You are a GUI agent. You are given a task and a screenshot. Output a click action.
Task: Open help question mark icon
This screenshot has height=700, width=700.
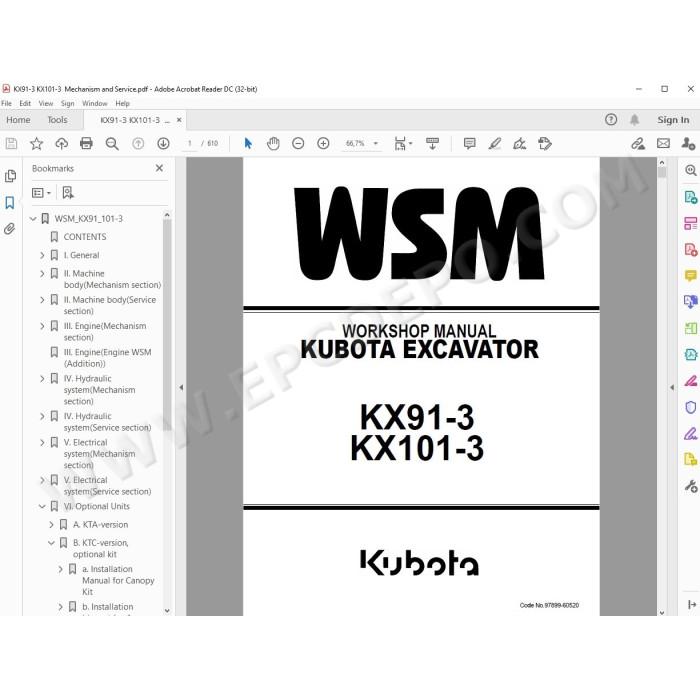611,119
